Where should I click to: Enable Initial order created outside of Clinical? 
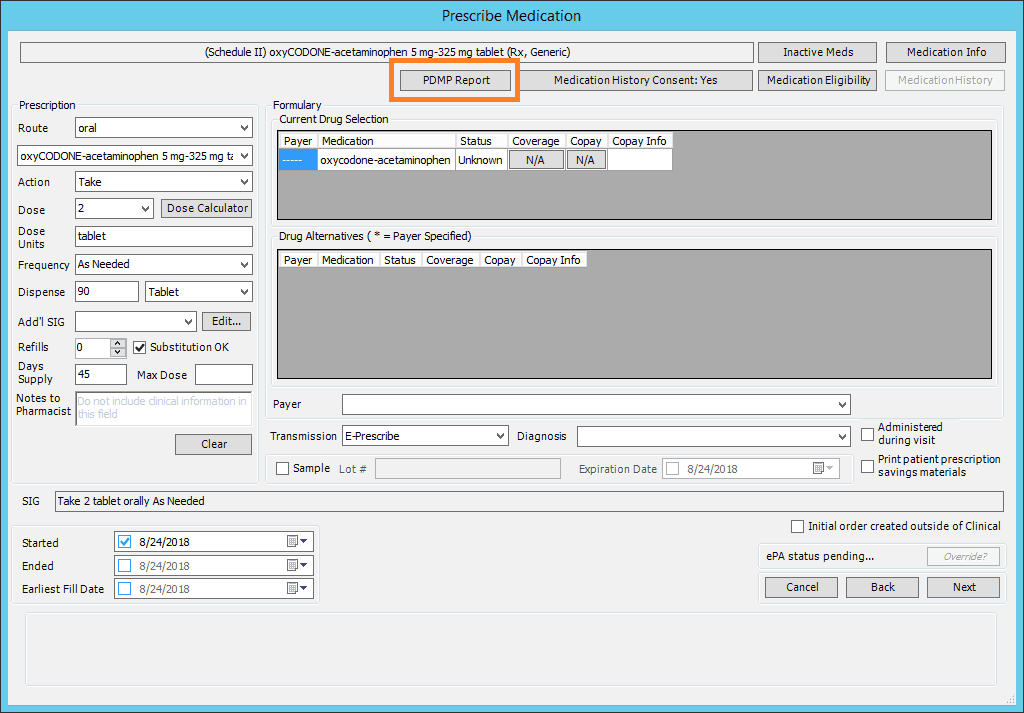(797, 526)
